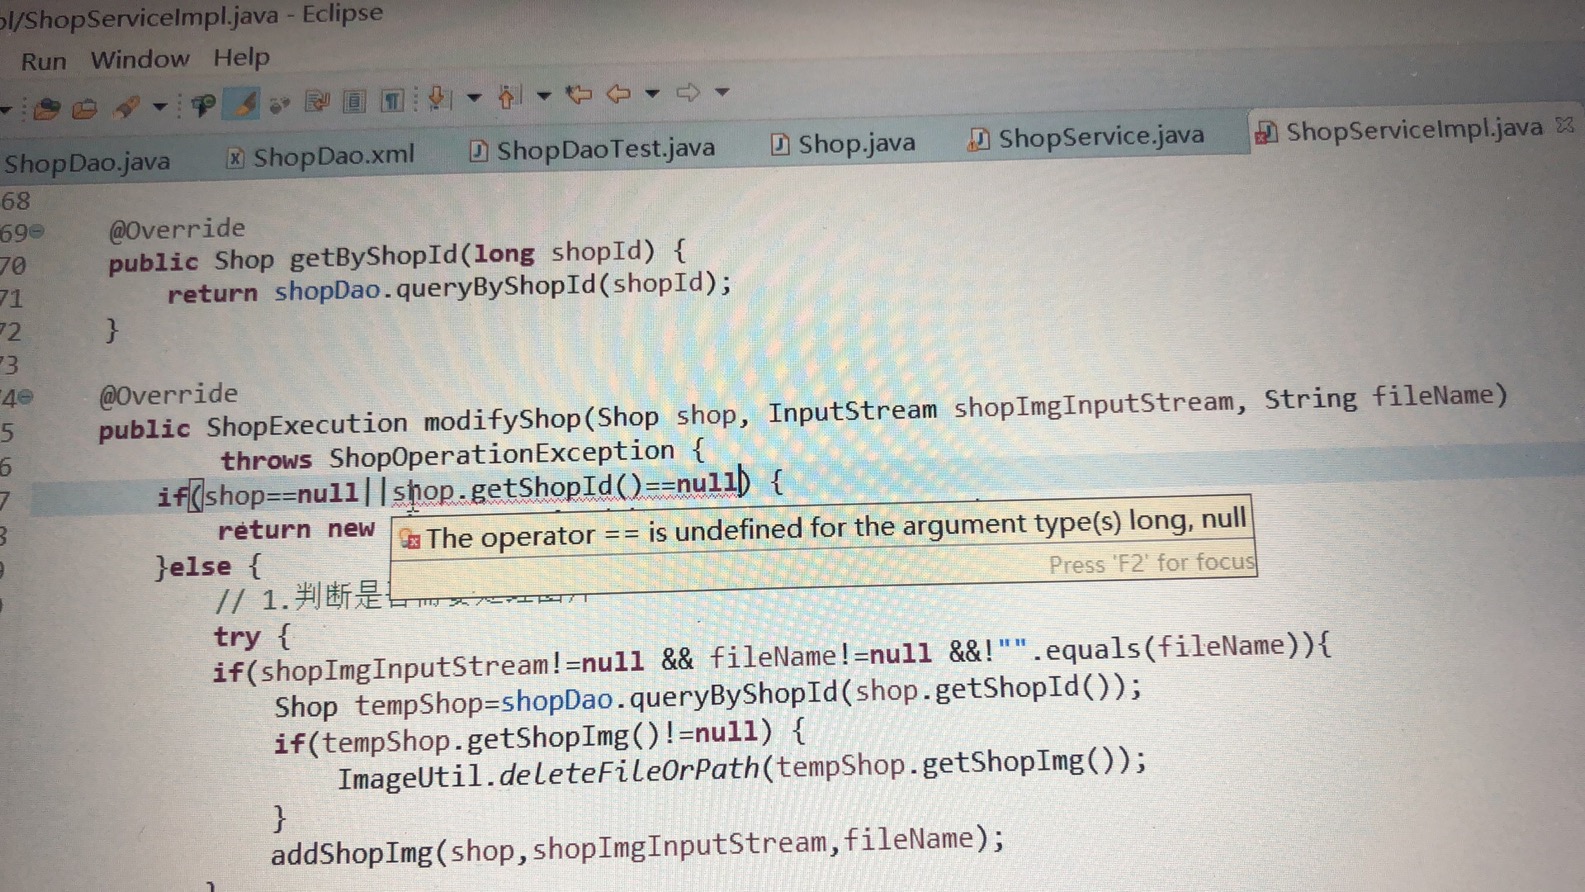Open the Forward history dropdown arrow
The image size is (1585, 892).
pyautogui.click(x=722, y=92)
